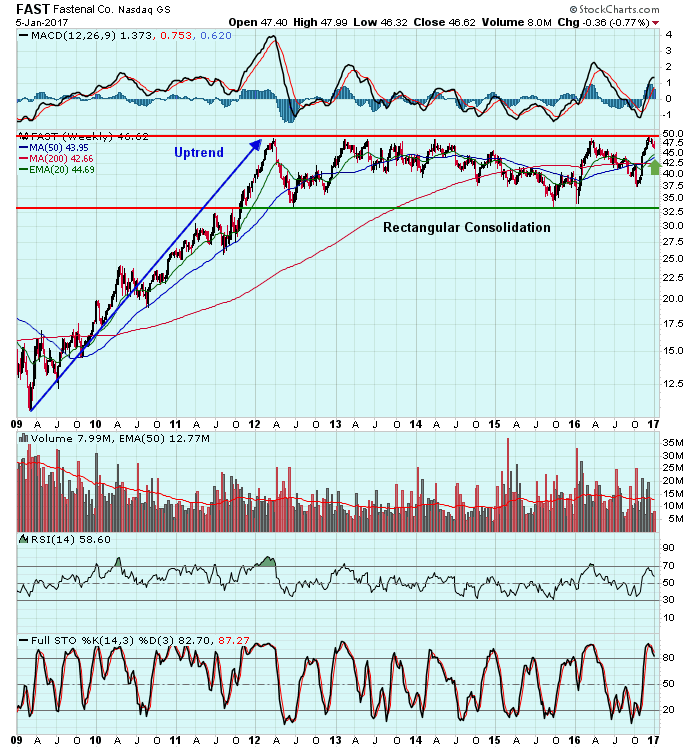
Task: Click the 82.70 stochastic %K value
Action: pos(196,640)
